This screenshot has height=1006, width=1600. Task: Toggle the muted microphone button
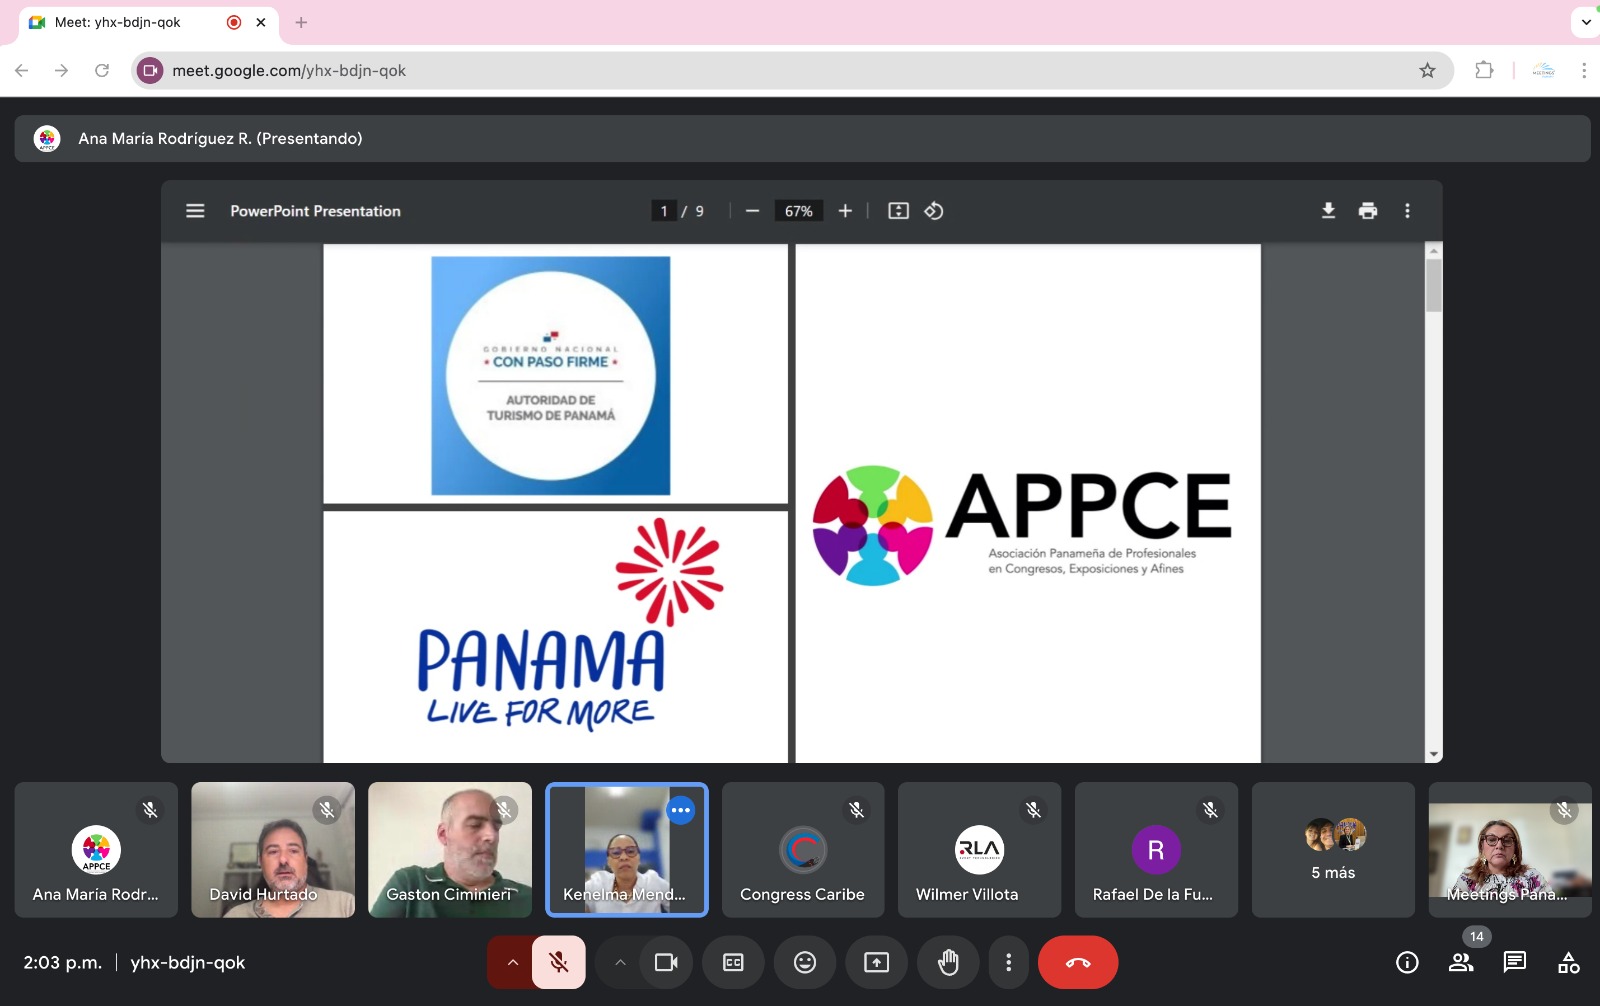click(559, 963)
